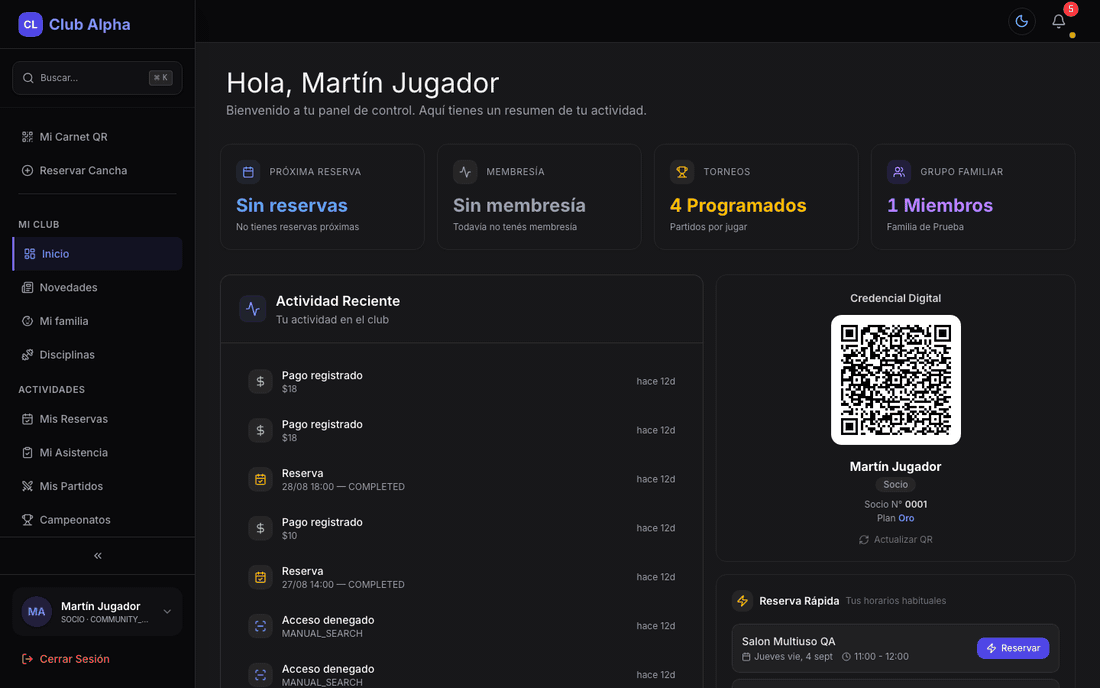This screenshot has height=688, width=1100.
Task: Select the Pago registrado $10 entry
Action: [x=462, y=528]
